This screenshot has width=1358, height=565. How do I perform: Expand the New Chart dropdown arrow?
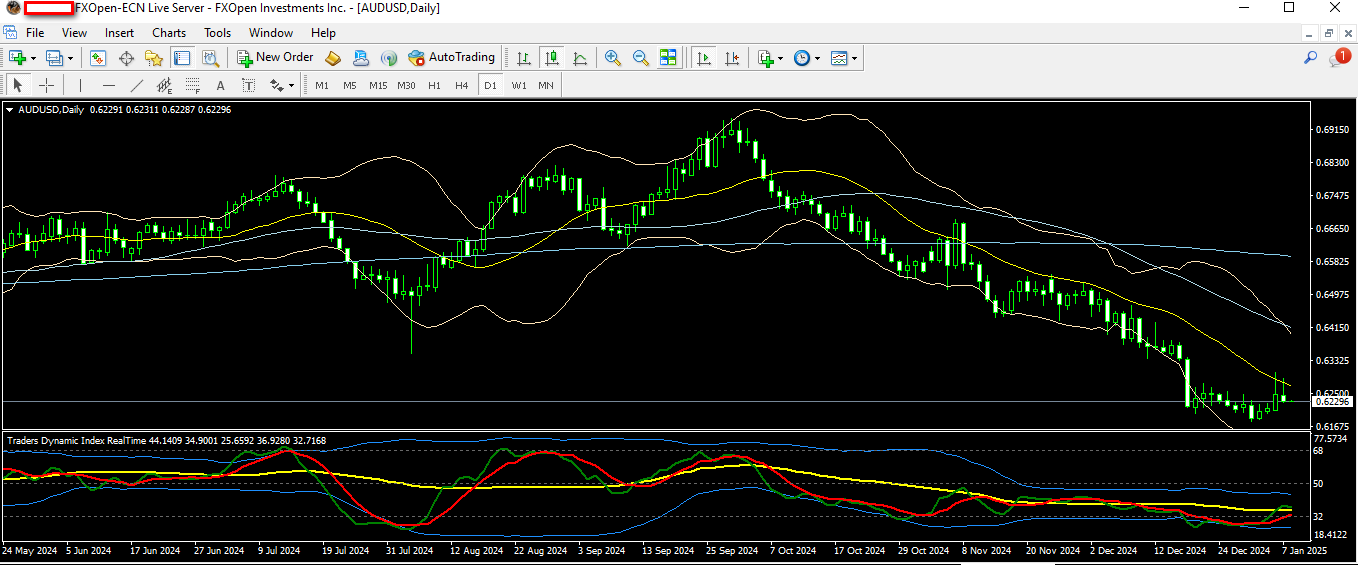[33, 58]
